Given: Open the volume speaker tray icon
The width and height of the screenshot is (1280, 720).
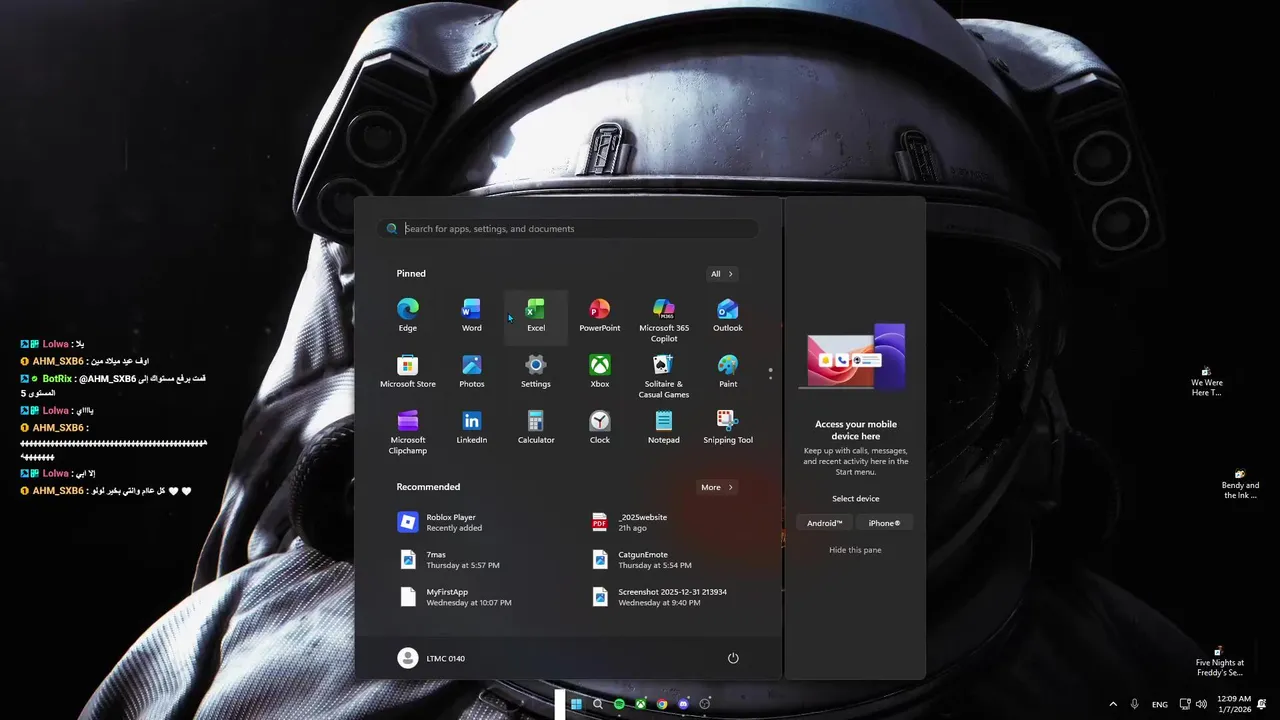Looking at the screenshot, I should coord(1201,704).
